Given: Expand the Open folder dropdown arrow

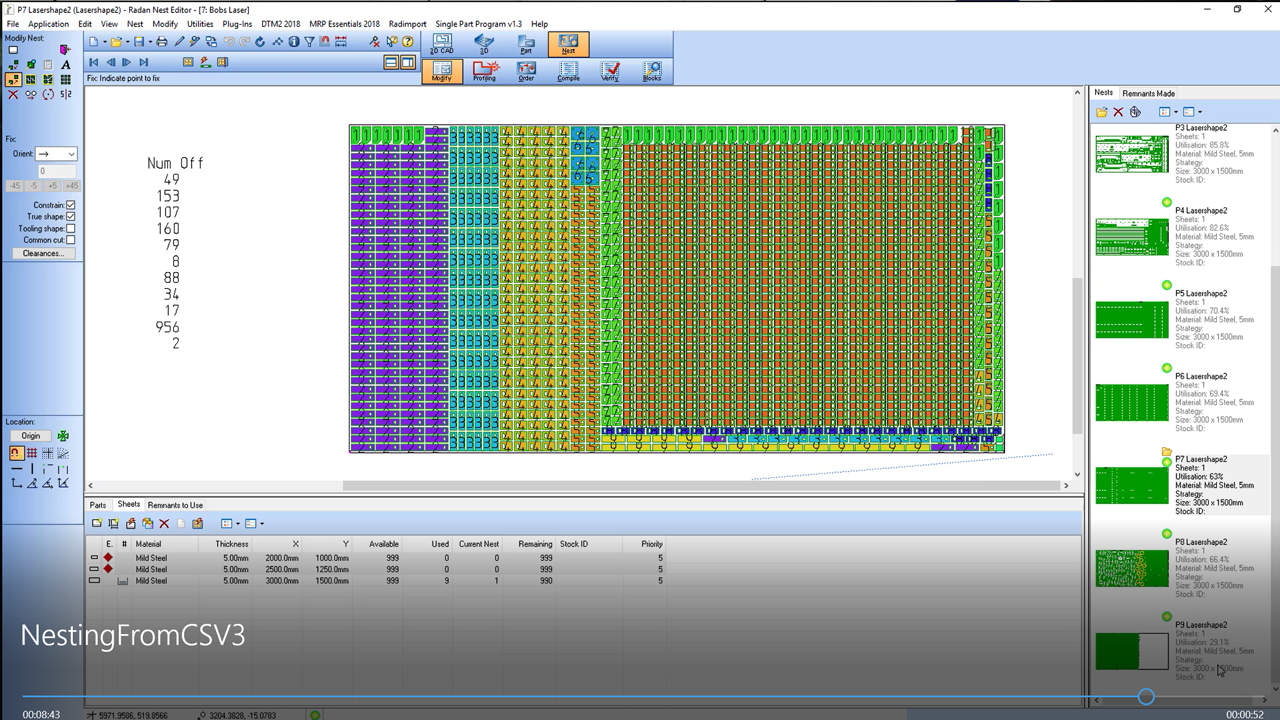Looking at the screenshot, I should tap(128, 42).
